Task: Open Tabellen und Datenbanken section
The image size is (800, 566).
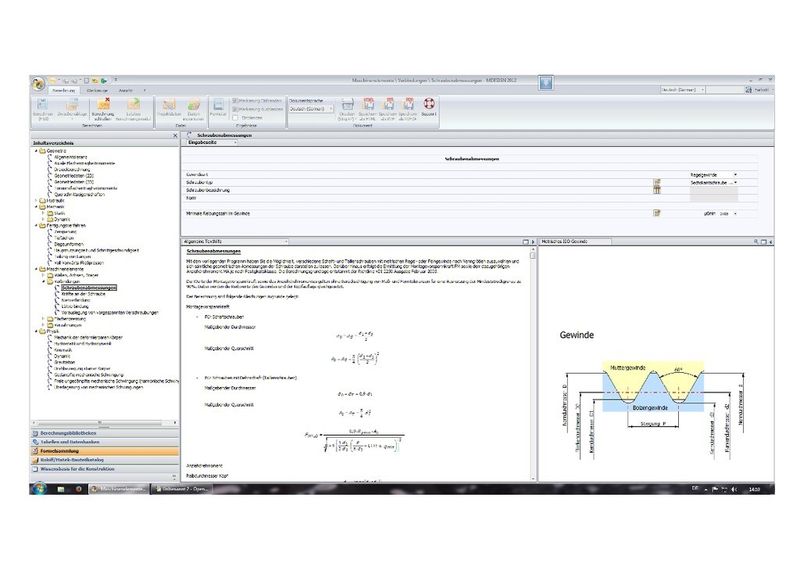Action: [105, 442]
